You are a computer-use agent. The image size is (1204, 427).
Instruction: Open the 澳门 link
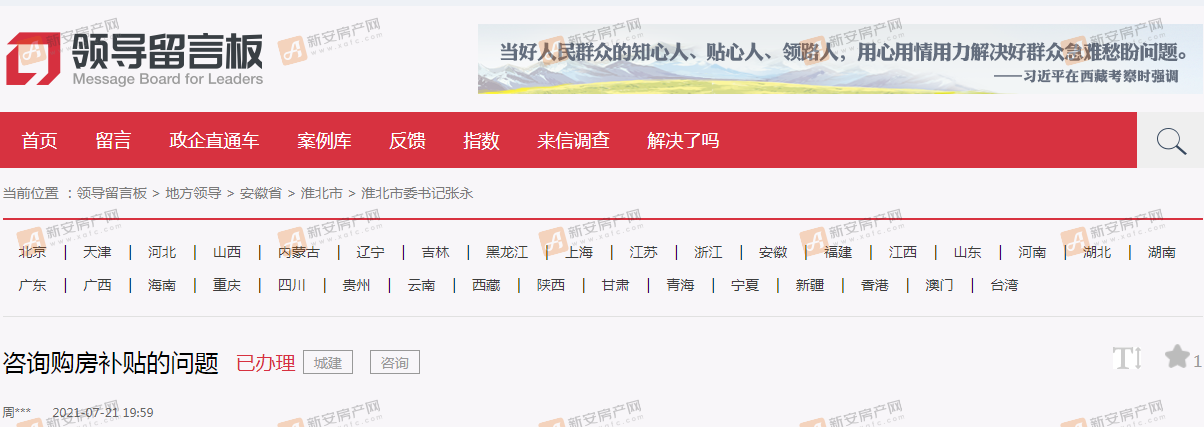pos(940,285)
